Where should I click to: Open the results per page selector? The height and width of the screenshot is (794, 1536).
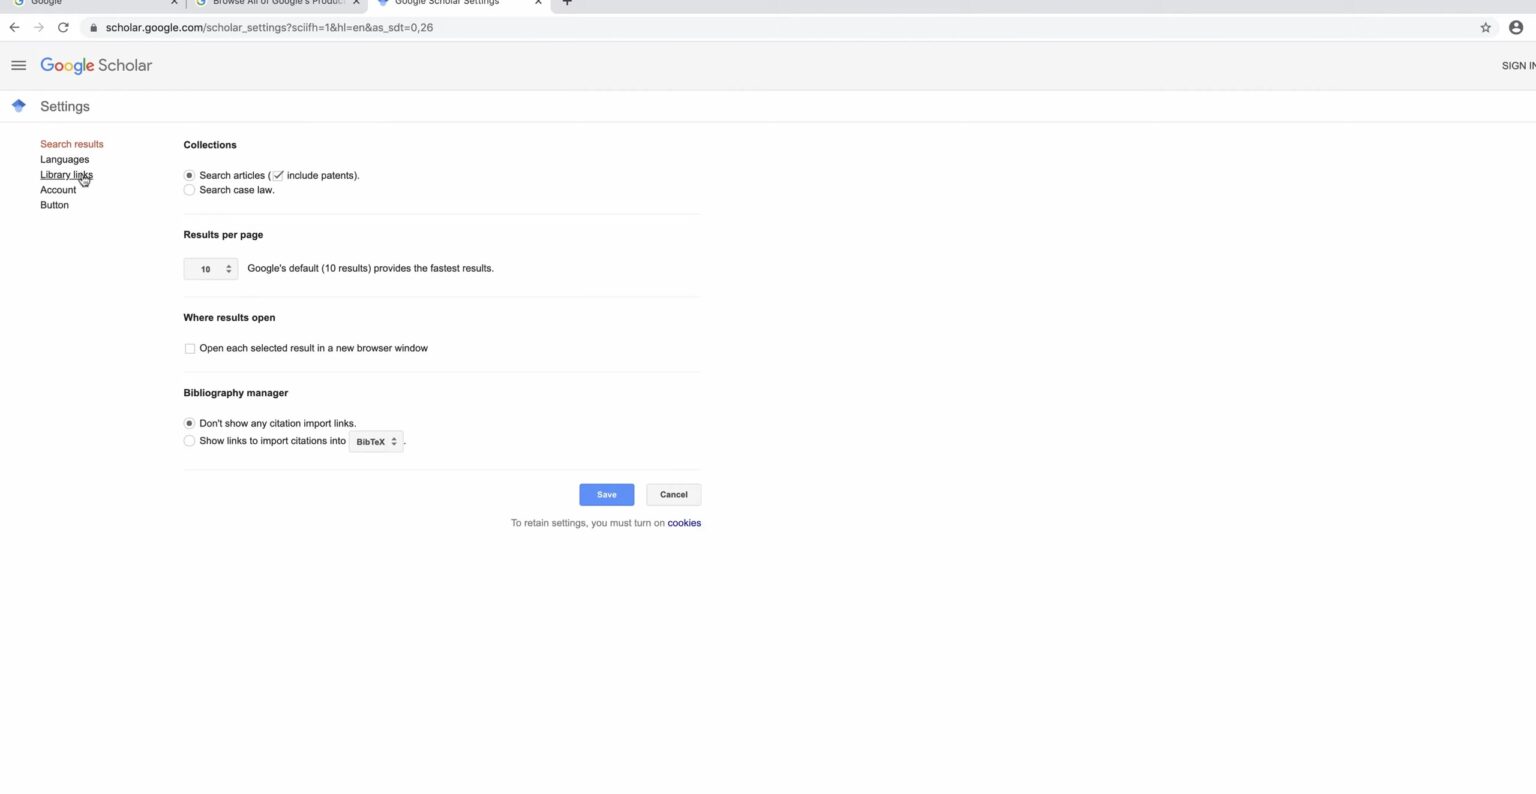pos(210,268)
